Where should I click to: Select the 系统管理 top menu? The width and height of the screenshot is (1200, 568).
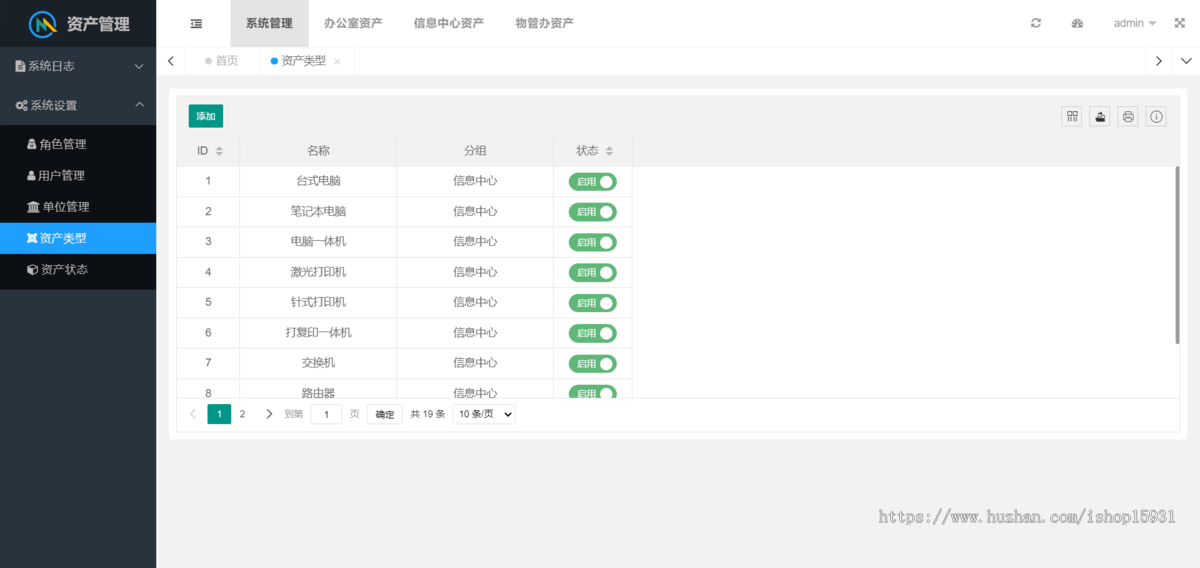click(x=269, y=23)
